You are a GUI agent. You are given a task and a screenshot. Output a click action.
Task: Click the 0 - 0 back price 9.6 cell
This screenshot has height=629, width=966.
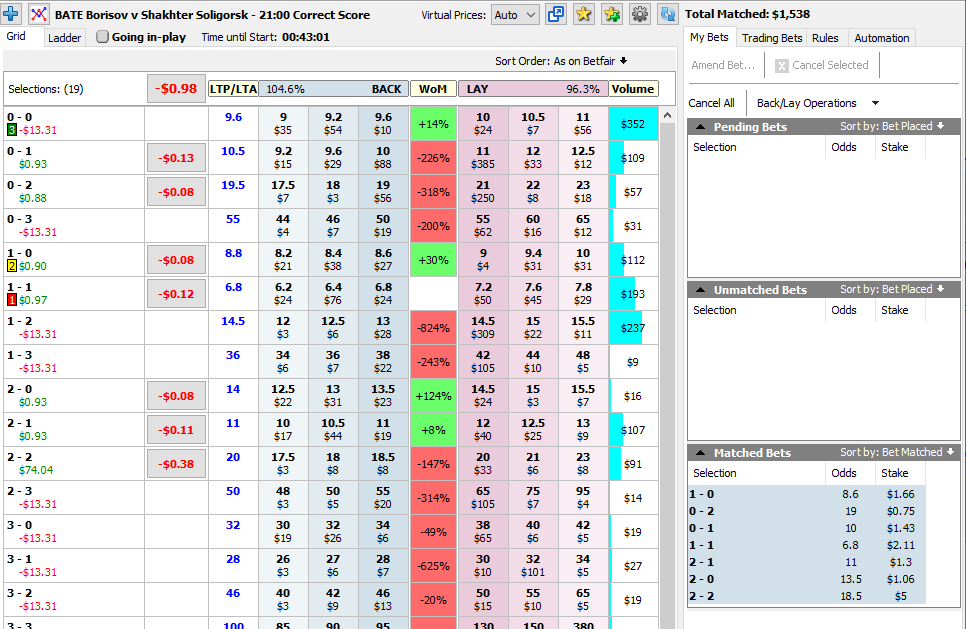(383, 123)
